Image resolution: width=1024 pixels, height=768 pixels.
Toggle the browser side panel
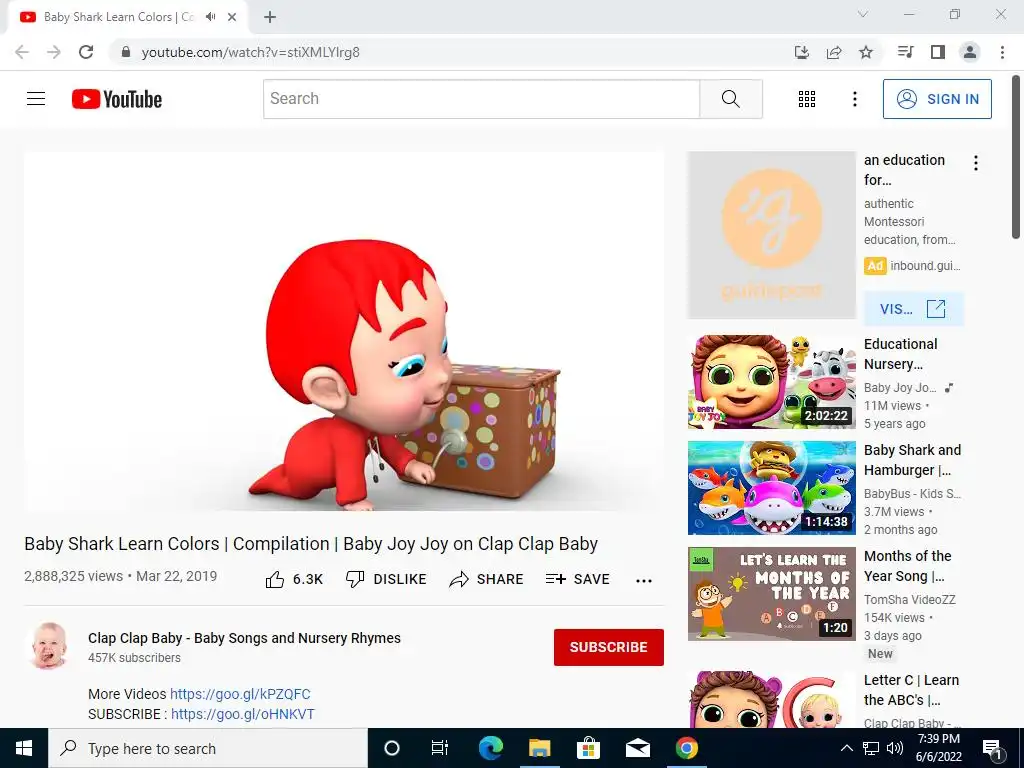click(938, 52)
